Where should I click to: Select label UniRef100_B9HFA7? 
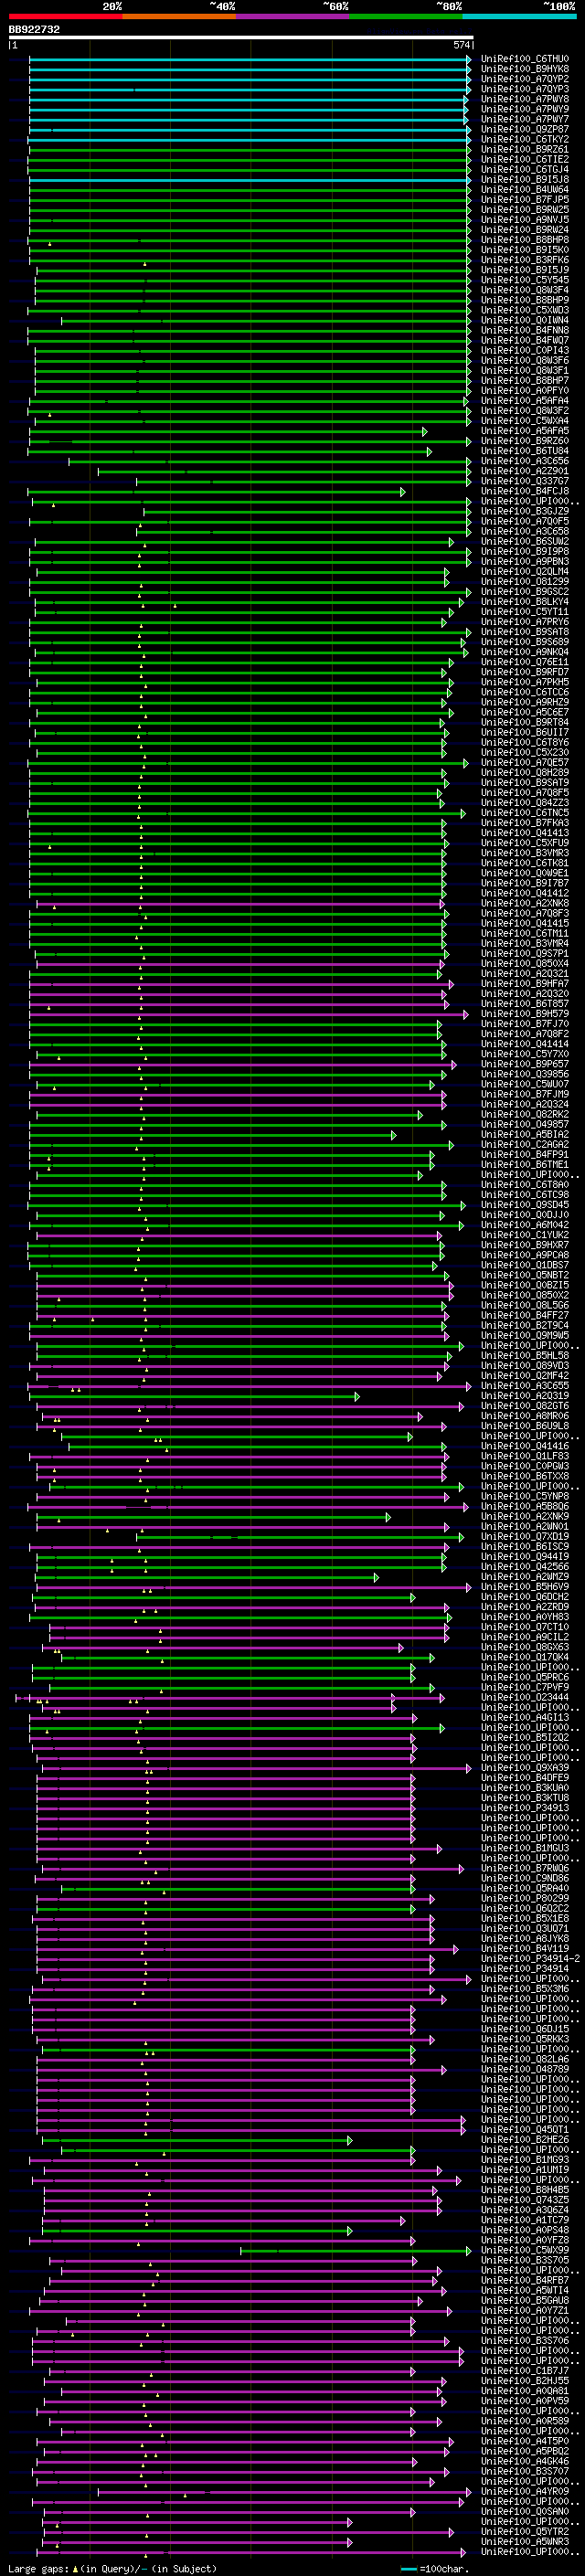525,984
